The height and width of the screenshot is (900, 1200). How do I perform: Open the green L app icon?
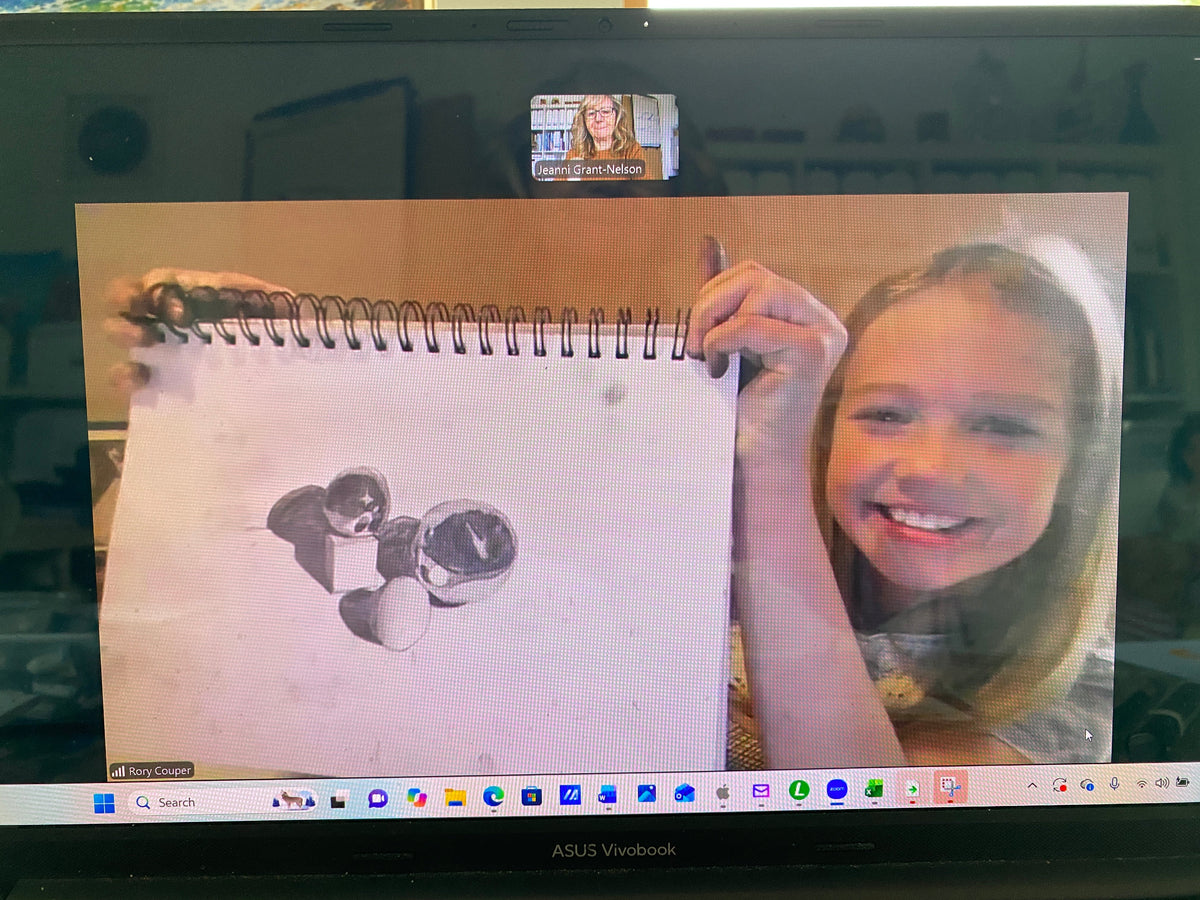798,791
